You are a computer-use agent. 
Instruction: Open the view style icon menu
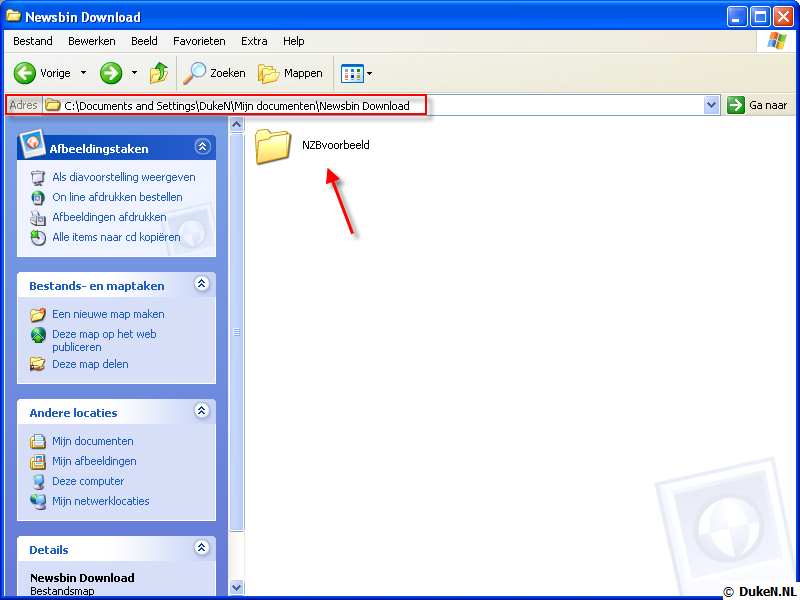353,73
